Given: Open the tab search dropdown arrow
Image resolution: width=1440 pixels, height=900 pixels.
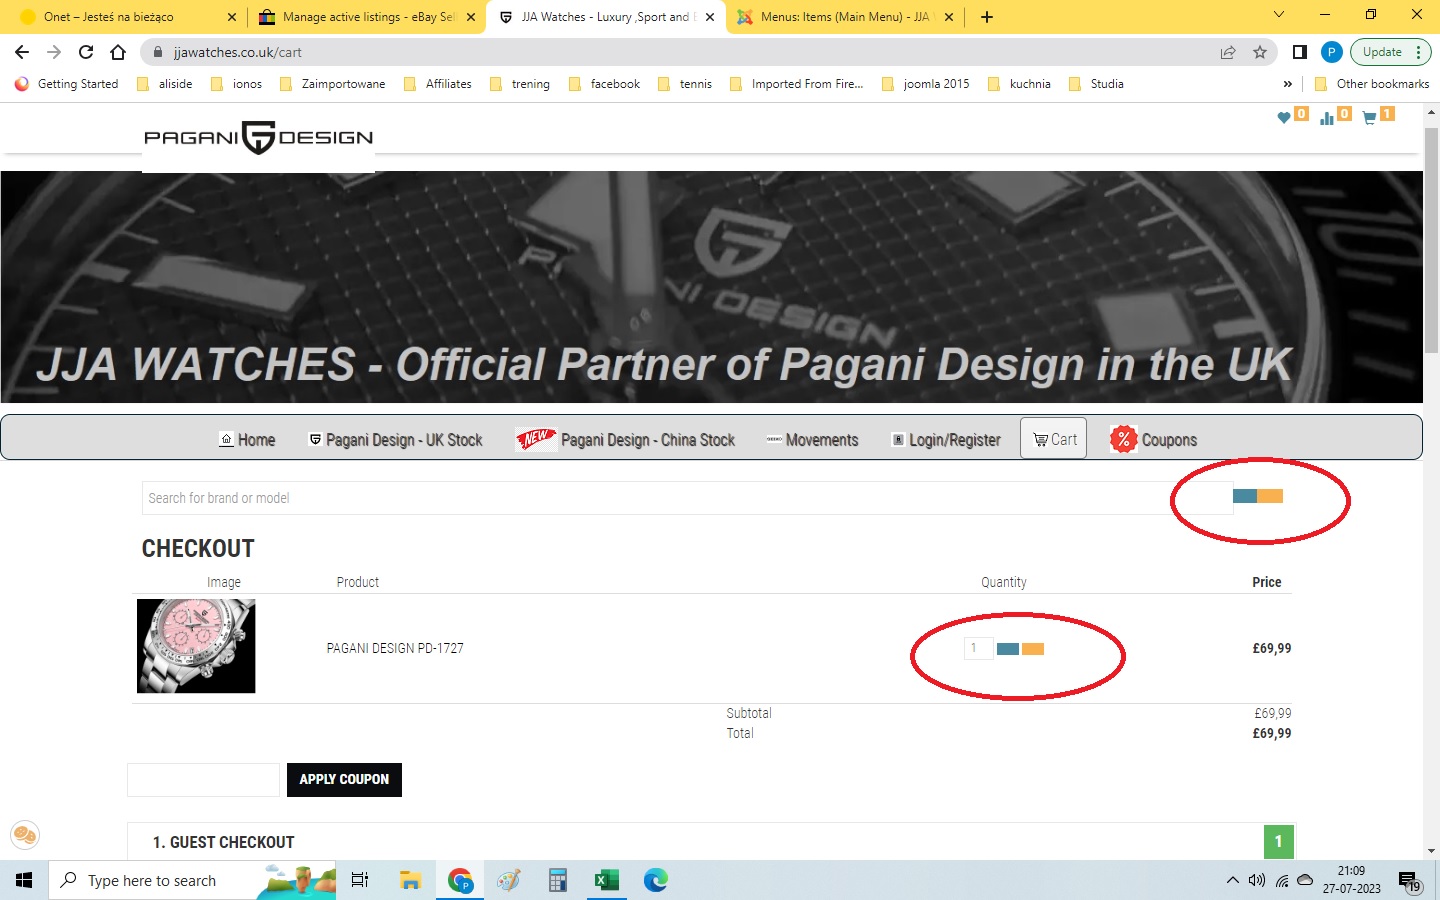Looking at the screenshot, I should point(1278,14).
